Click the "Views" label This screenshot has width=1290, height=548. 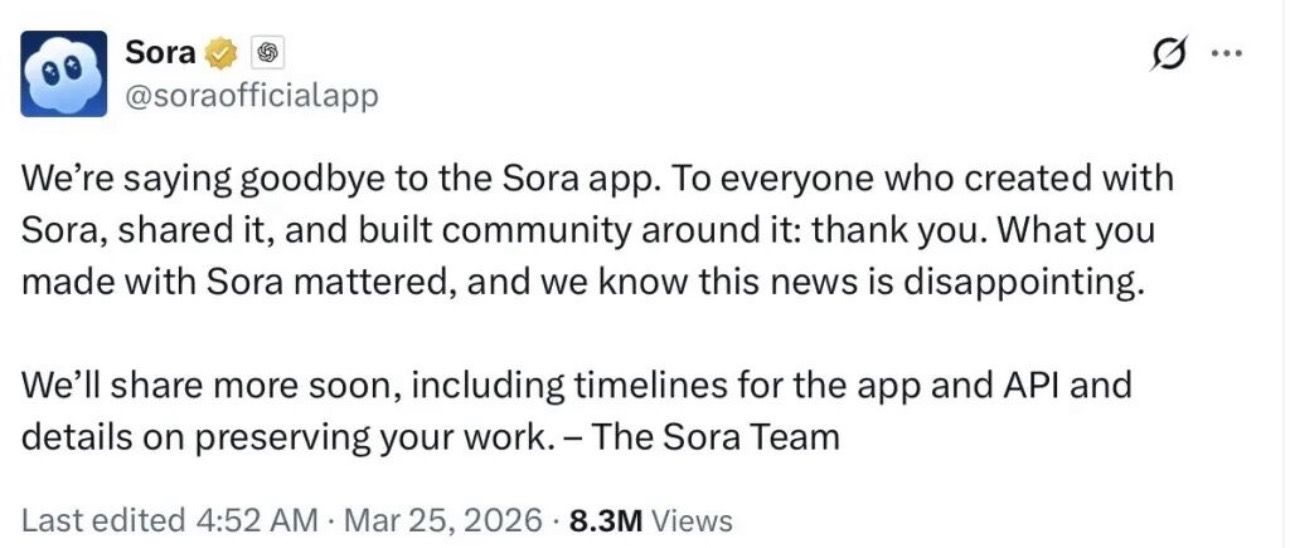695,521
